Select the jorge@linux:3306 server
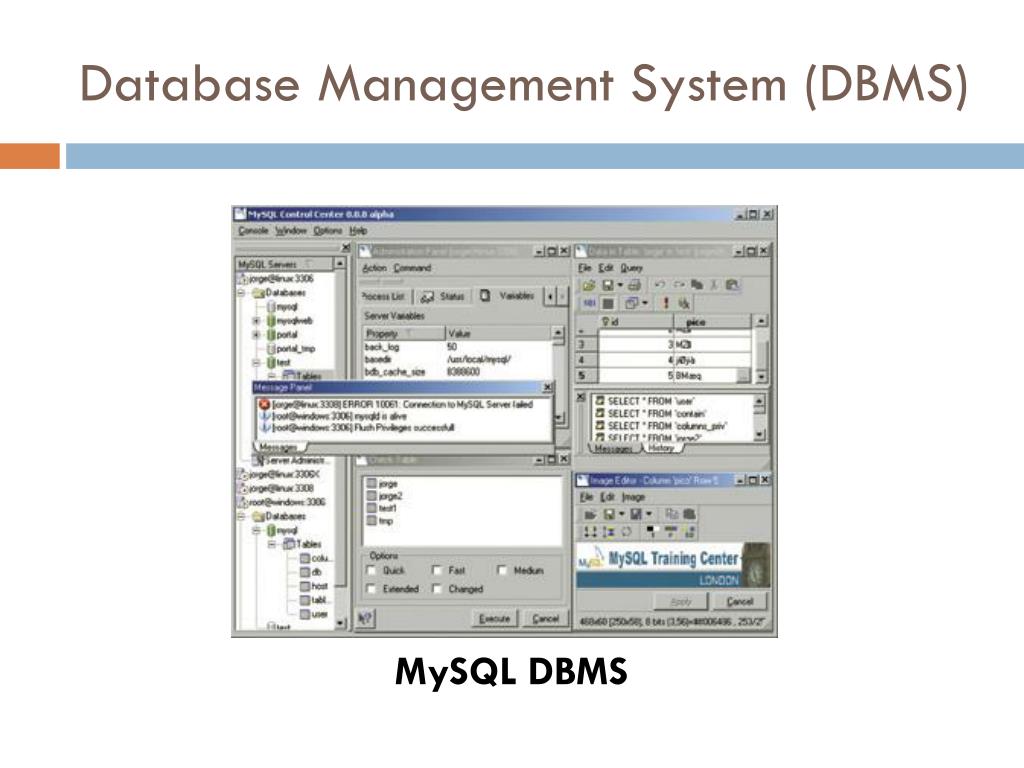1024x768 pixels. point(276,278)
